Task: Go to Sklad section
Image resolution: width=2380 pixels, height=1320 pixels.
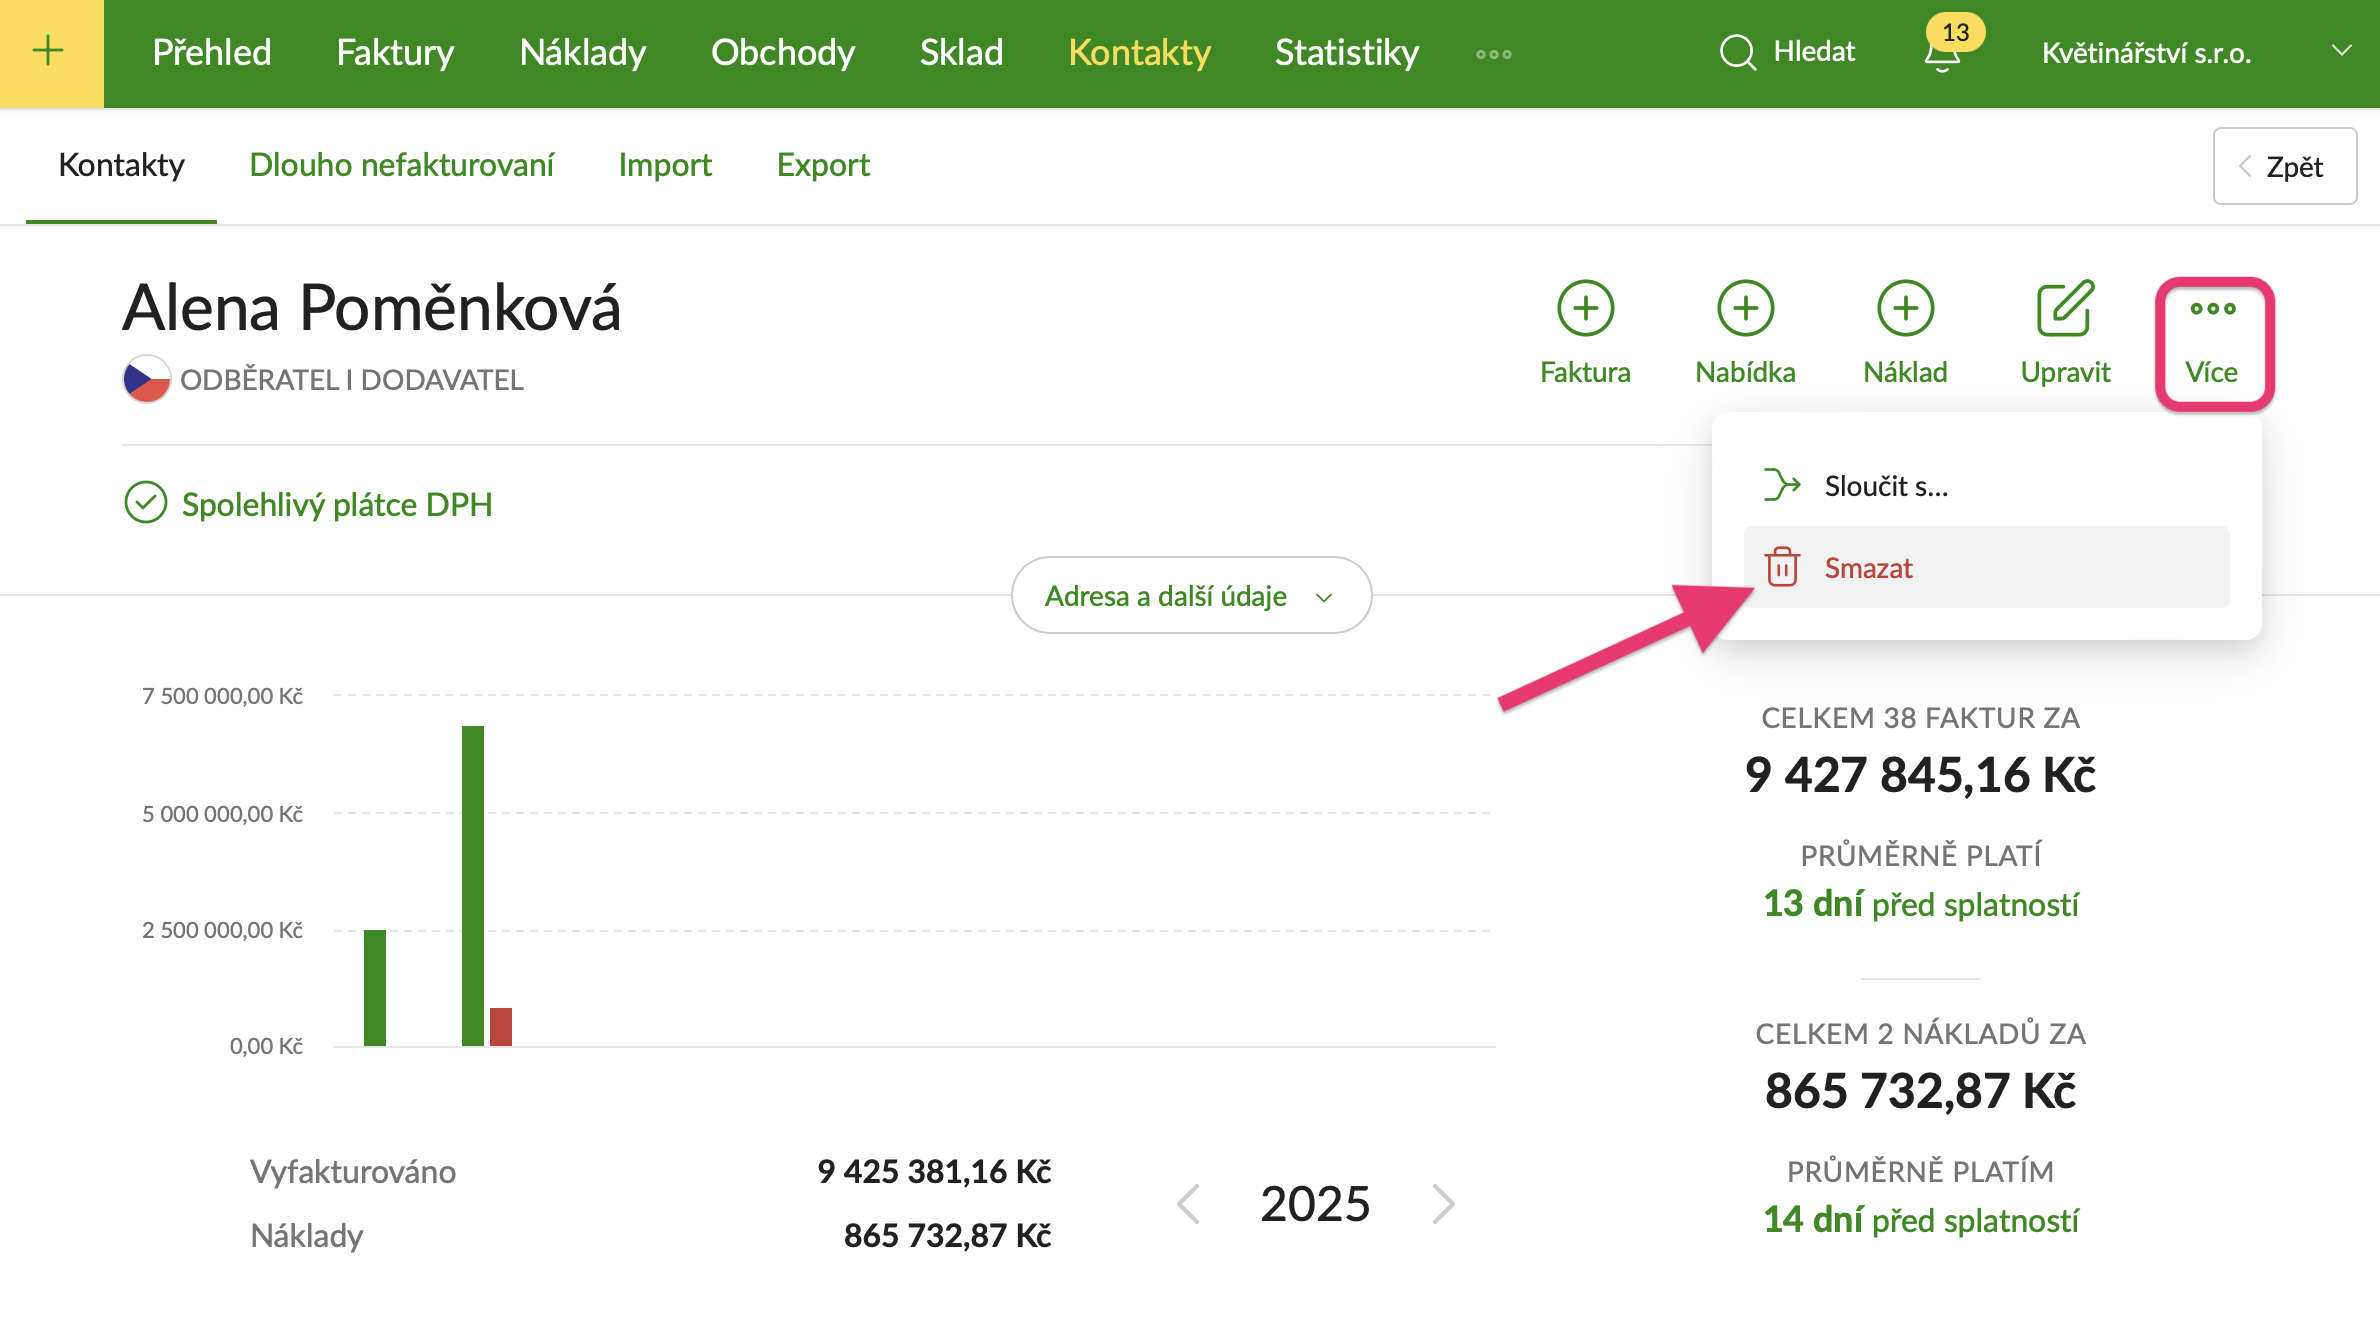Action: click(x=961, y=53)
